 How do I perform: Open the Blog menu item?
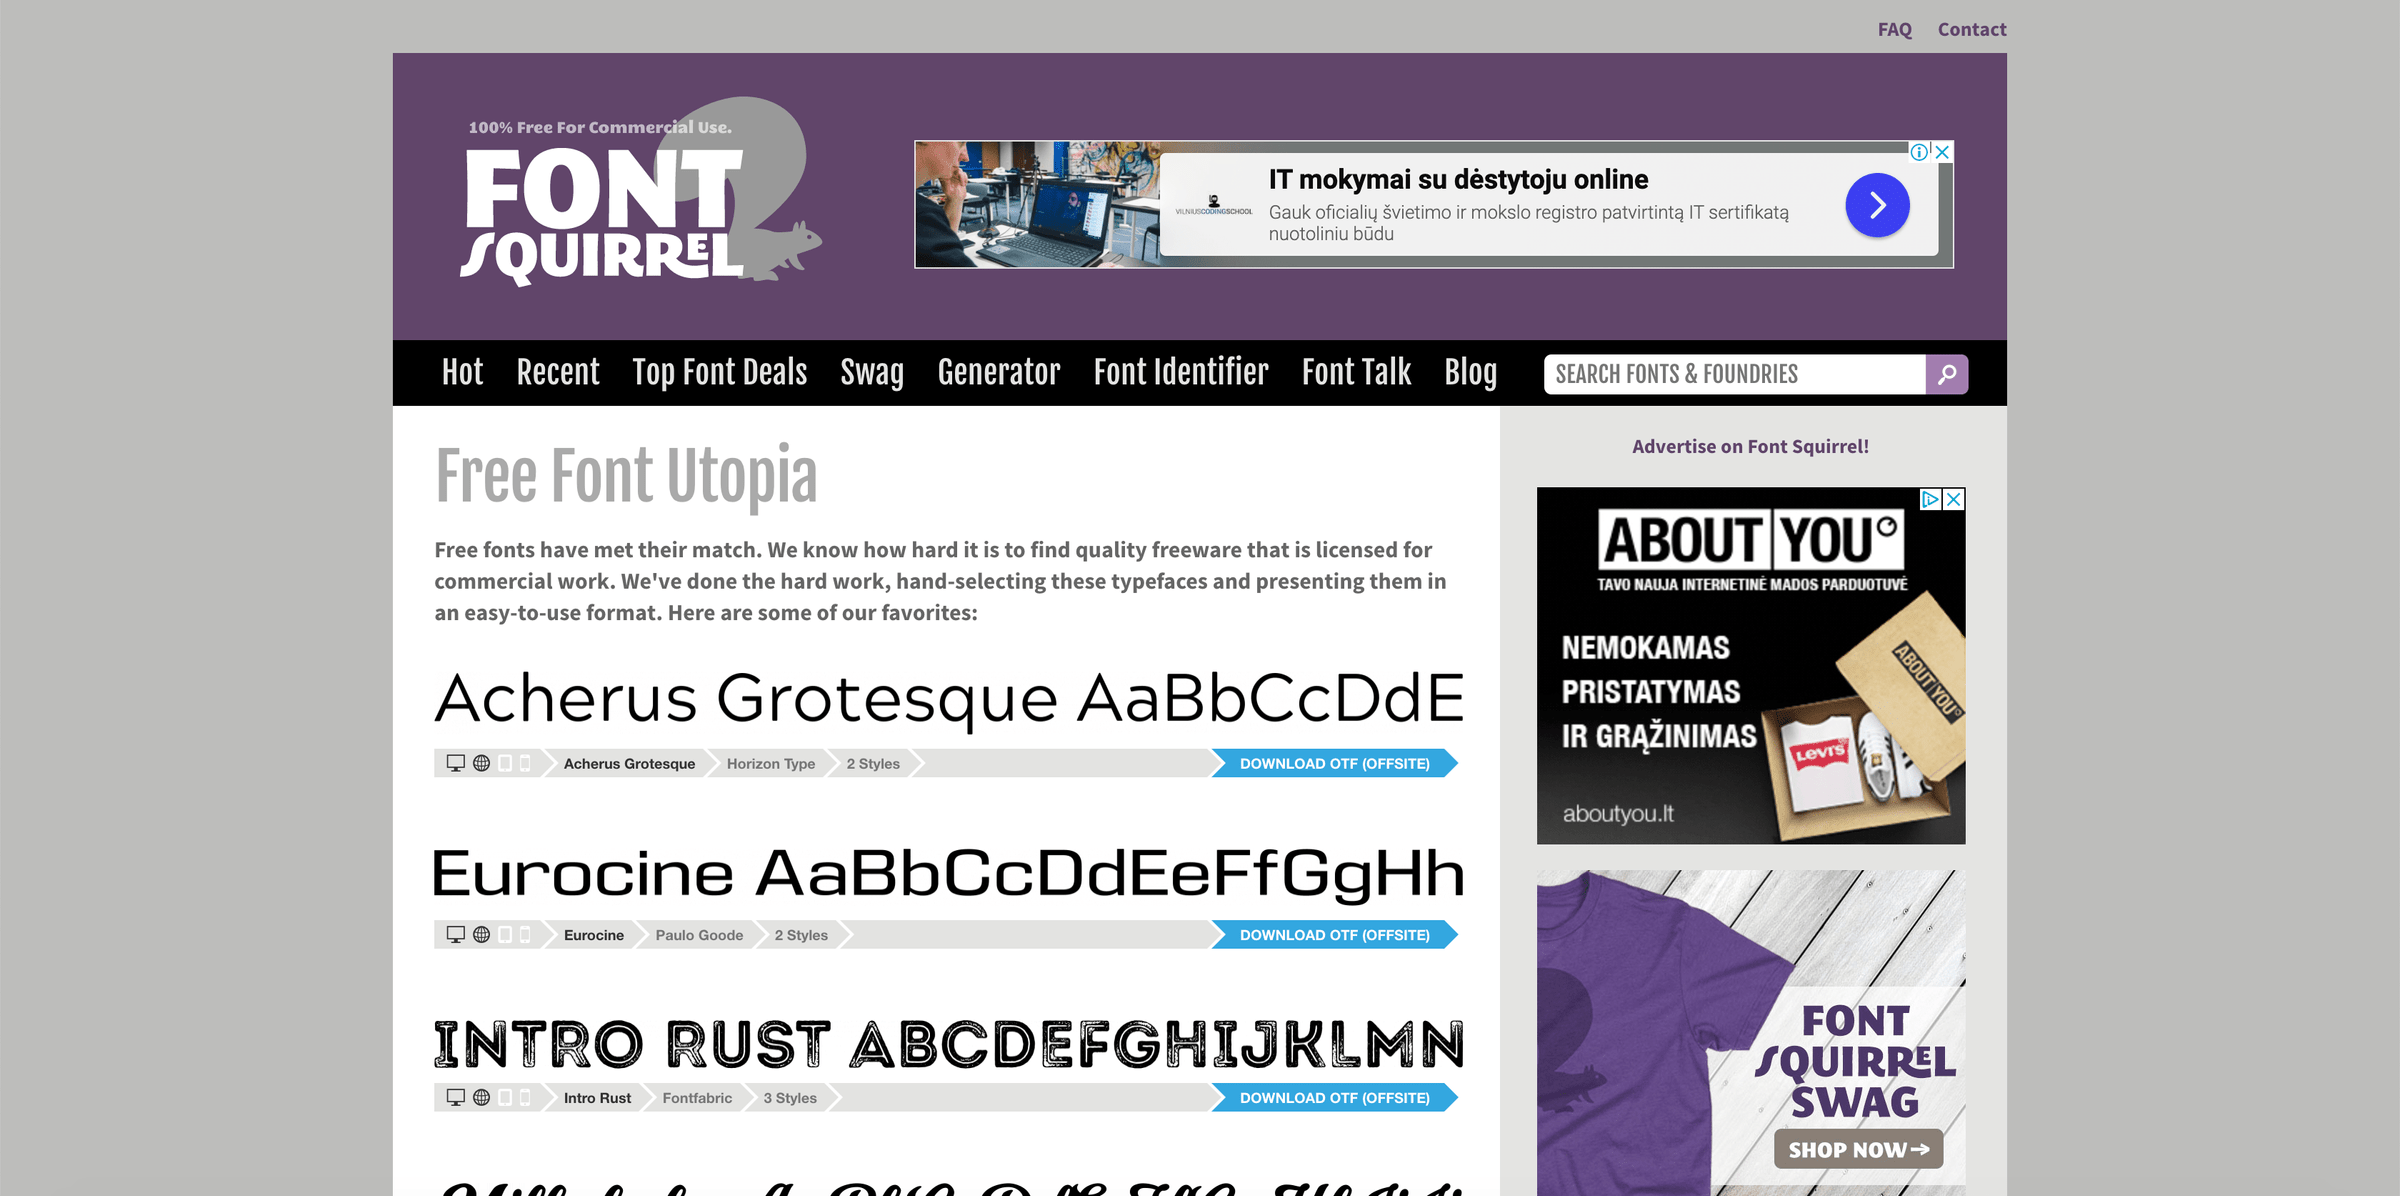[1471, 372]
